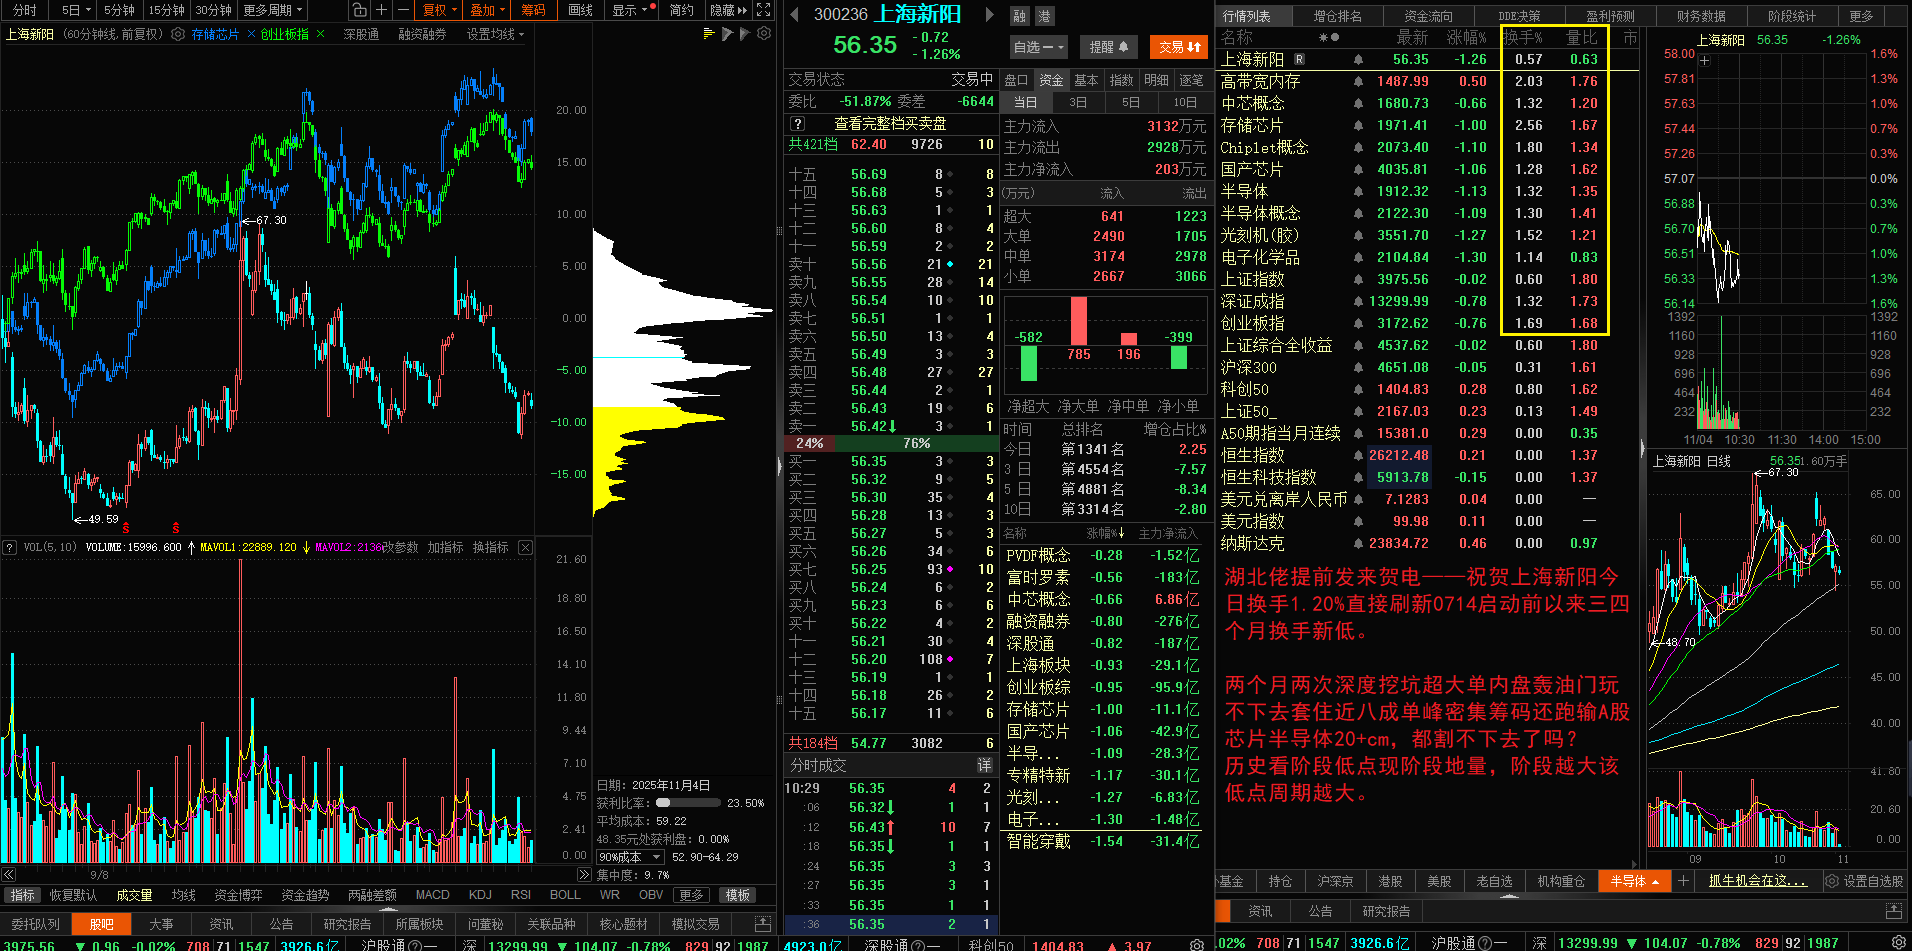Open 模板 template button

point(738,895)
